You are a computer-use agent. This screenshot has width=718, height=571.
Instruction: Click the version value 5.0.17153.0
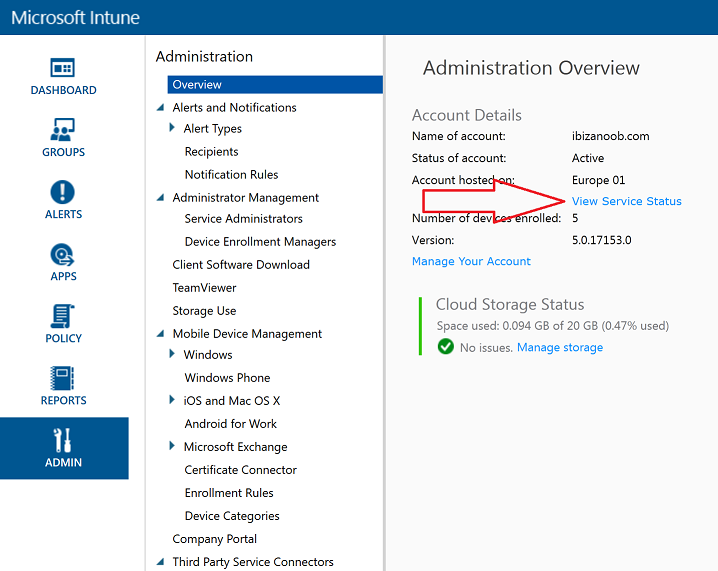click(601, 240)
